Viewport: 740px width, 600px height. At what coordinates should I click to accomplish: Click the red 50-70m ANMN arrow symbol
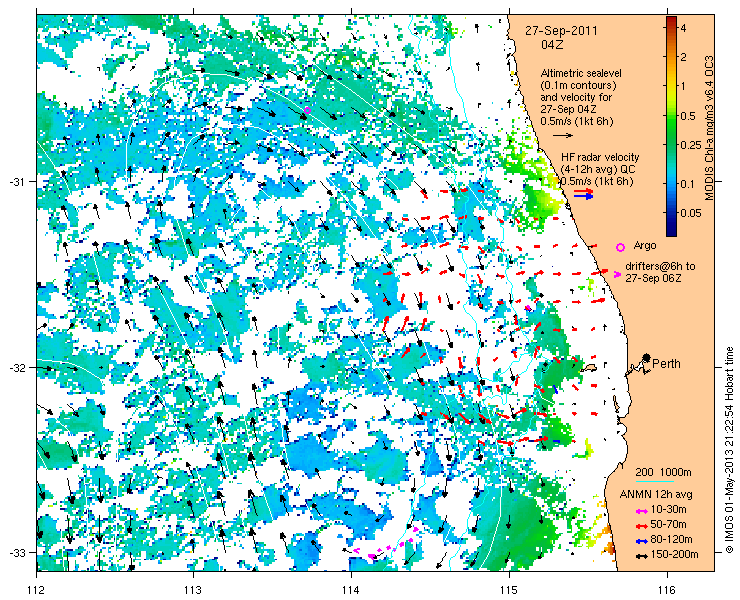[x=641, y=526]
